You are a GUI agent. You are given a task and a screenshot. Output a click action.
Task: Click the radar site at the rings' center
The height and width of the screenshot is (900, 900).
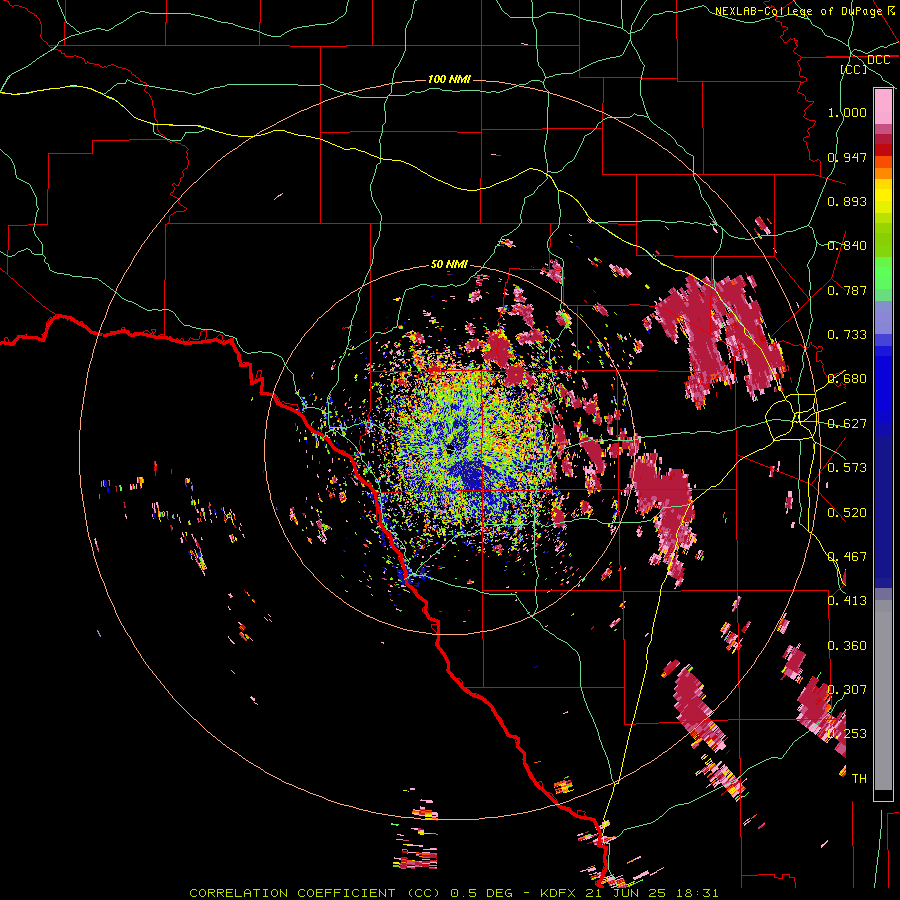(x=449, y=449)
